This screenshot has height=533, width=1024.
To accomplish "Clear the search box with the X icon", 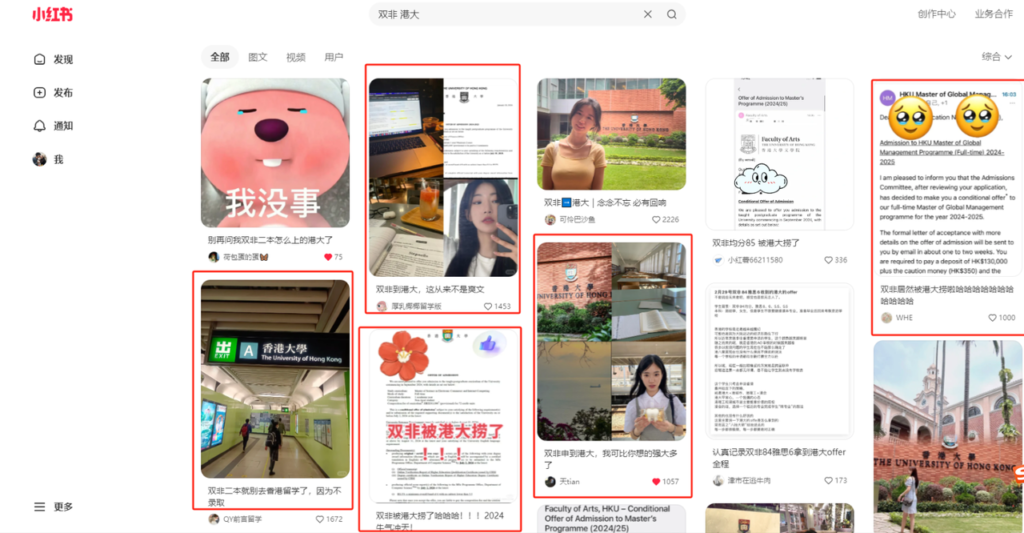I will pos(647,14).
